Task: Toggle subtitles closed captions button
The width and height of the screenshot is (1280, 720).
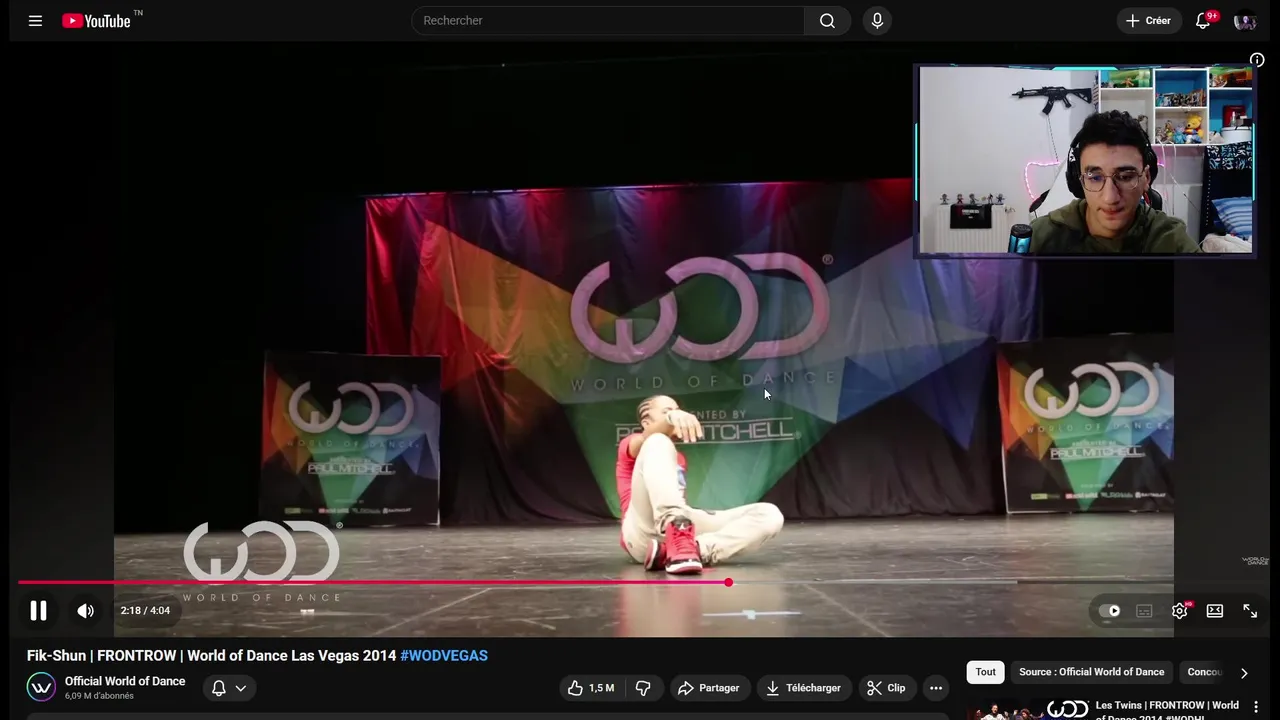Action: point(1144,610)
